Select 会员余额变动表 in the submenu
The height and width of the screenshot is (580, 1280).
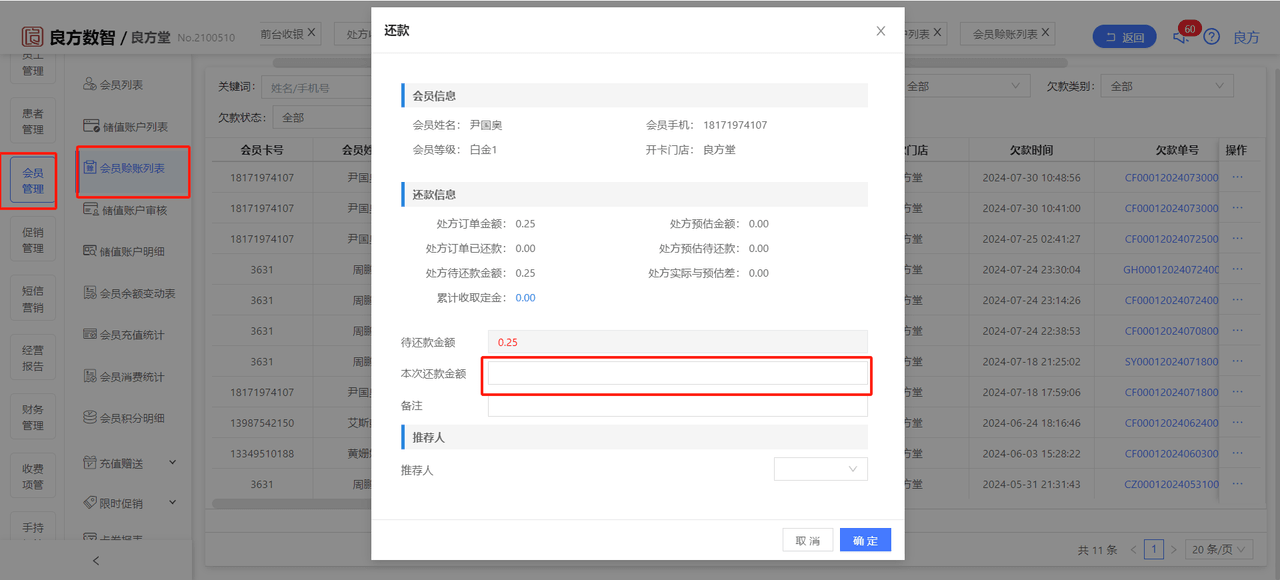137,293
